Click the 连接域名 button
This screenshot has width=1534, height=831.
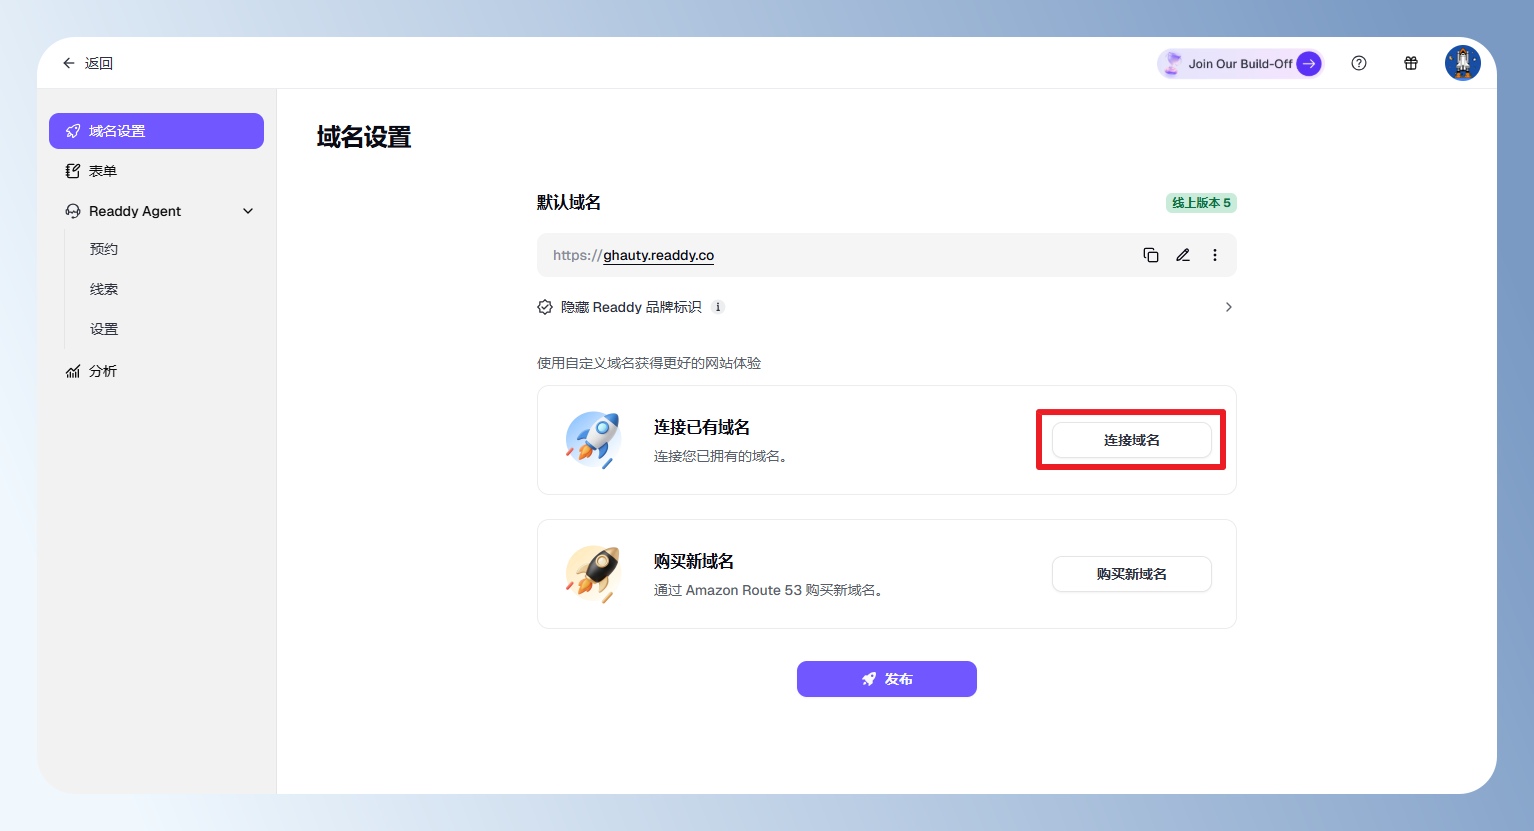tap(1131, 440)
